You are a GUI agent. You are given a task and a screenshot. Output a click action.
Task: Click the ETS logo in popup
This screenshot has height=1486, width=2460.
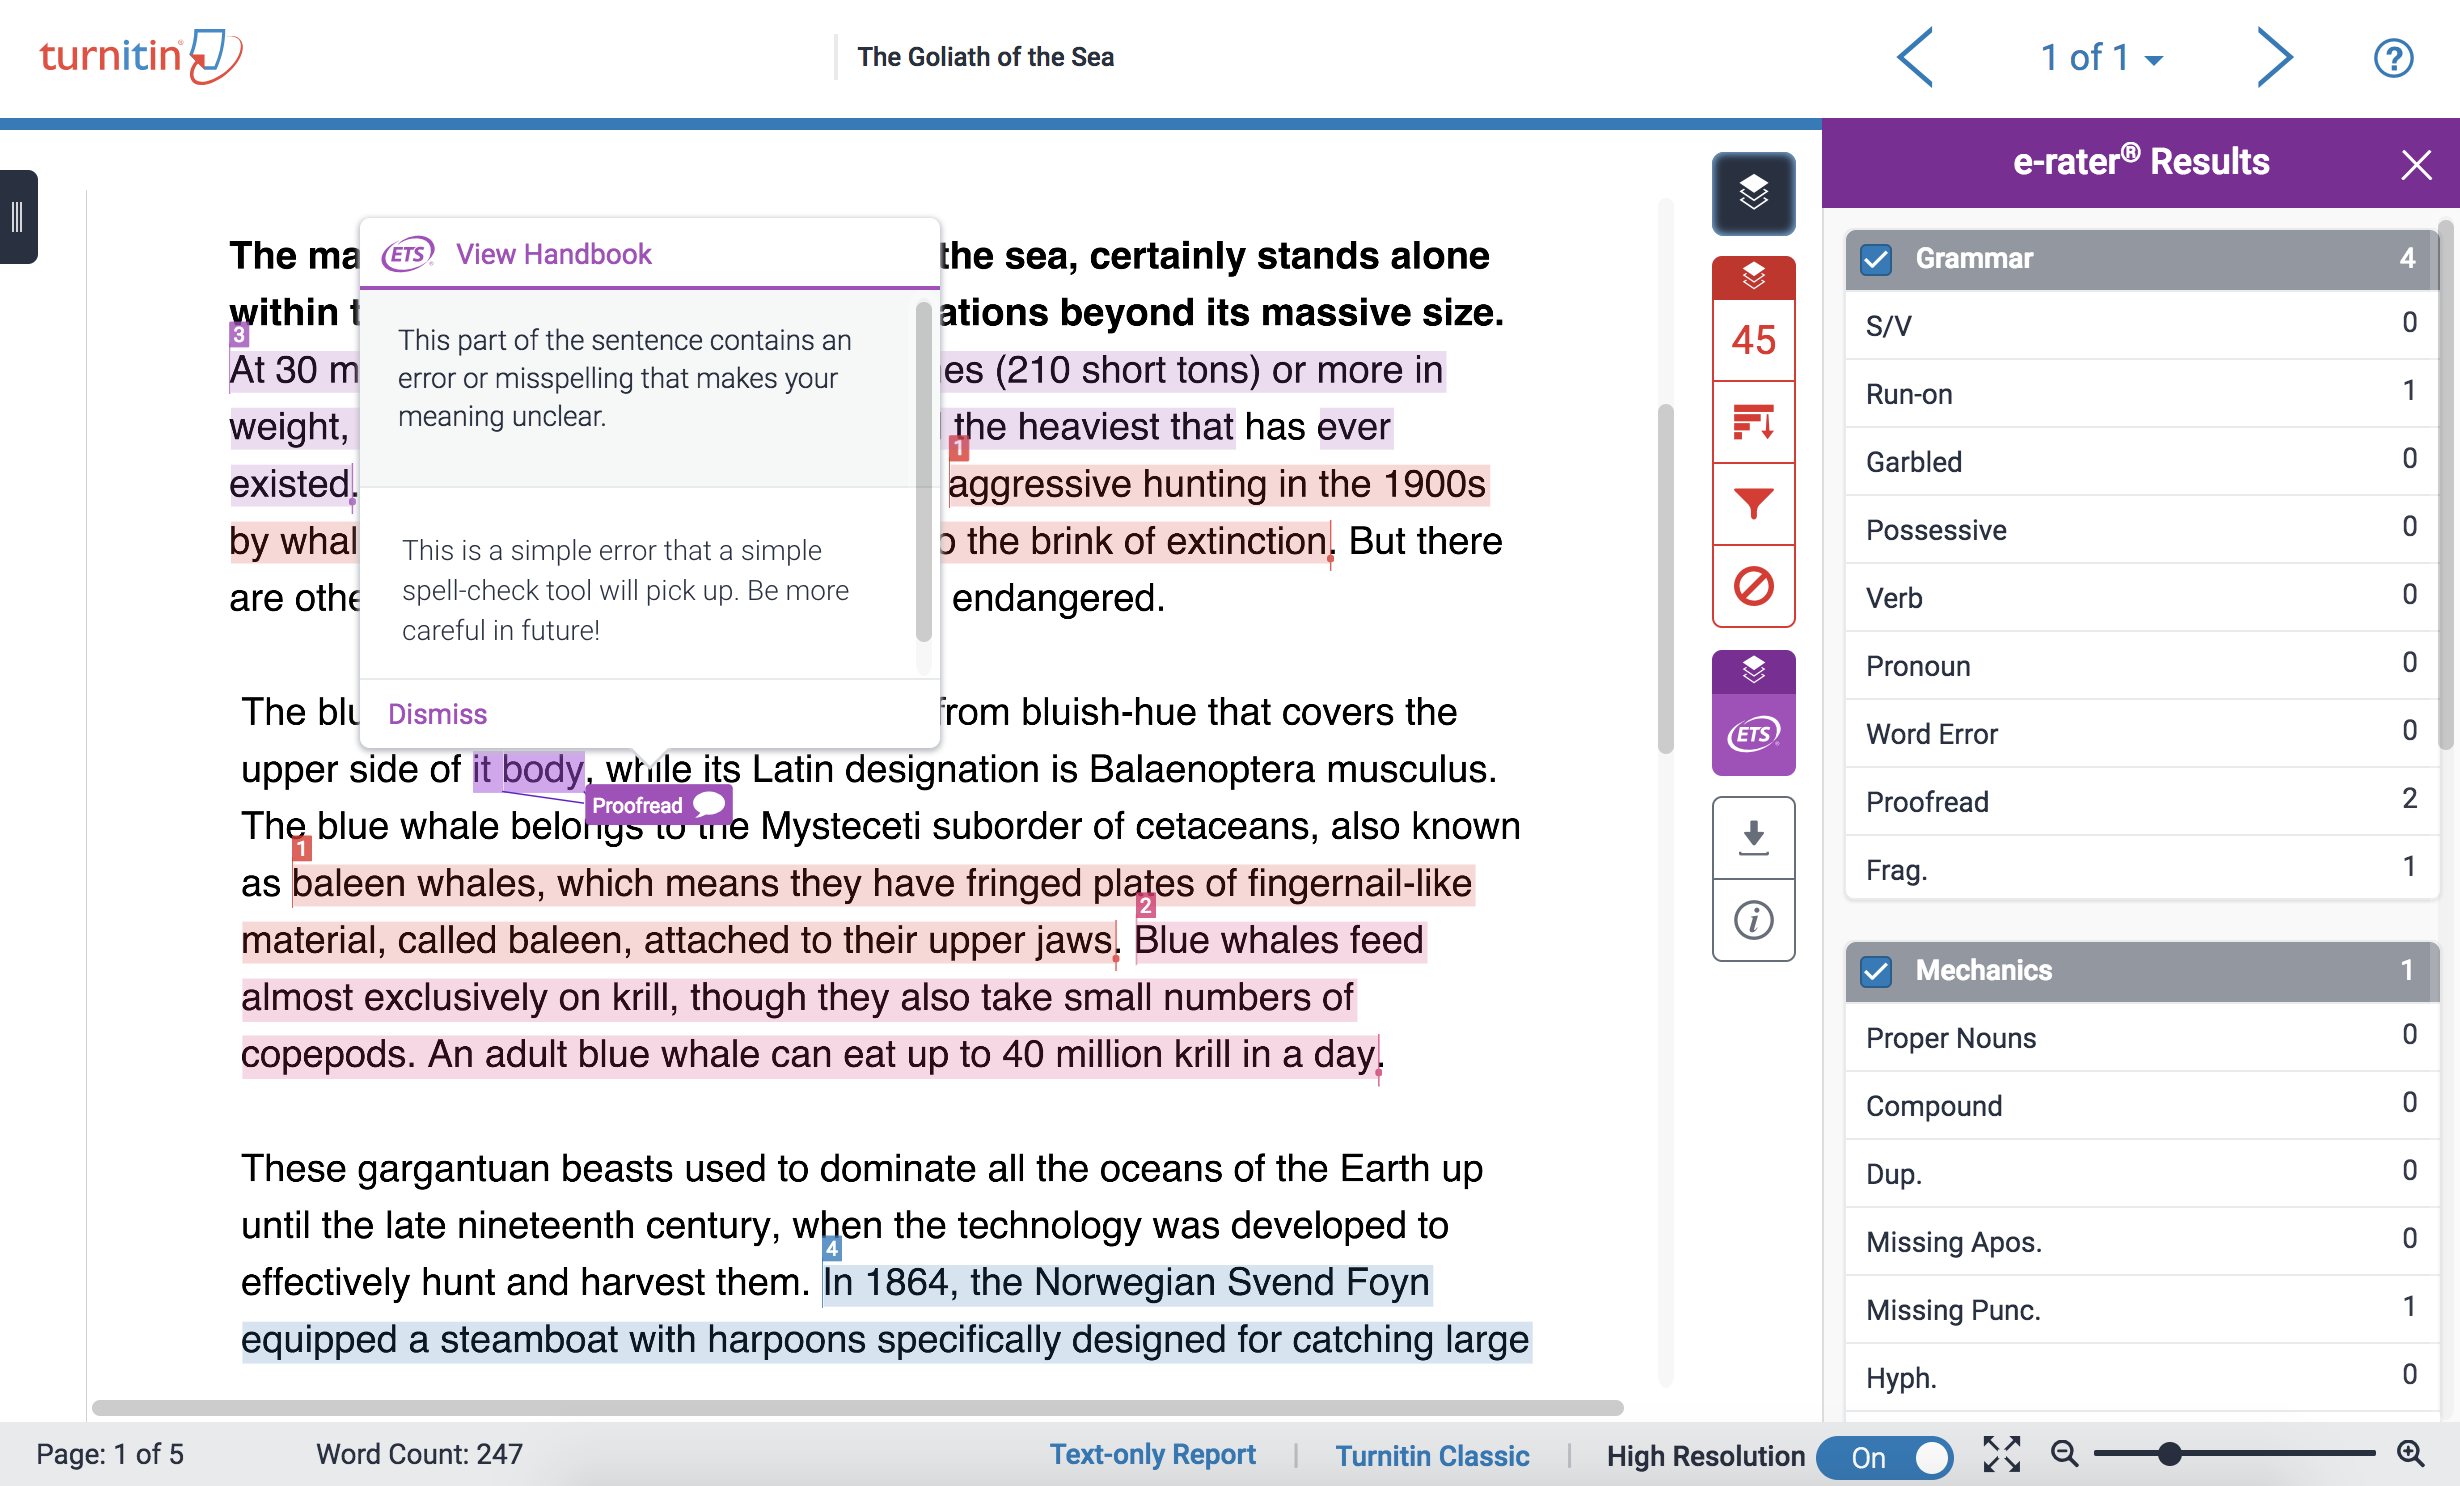coord(408,254)
